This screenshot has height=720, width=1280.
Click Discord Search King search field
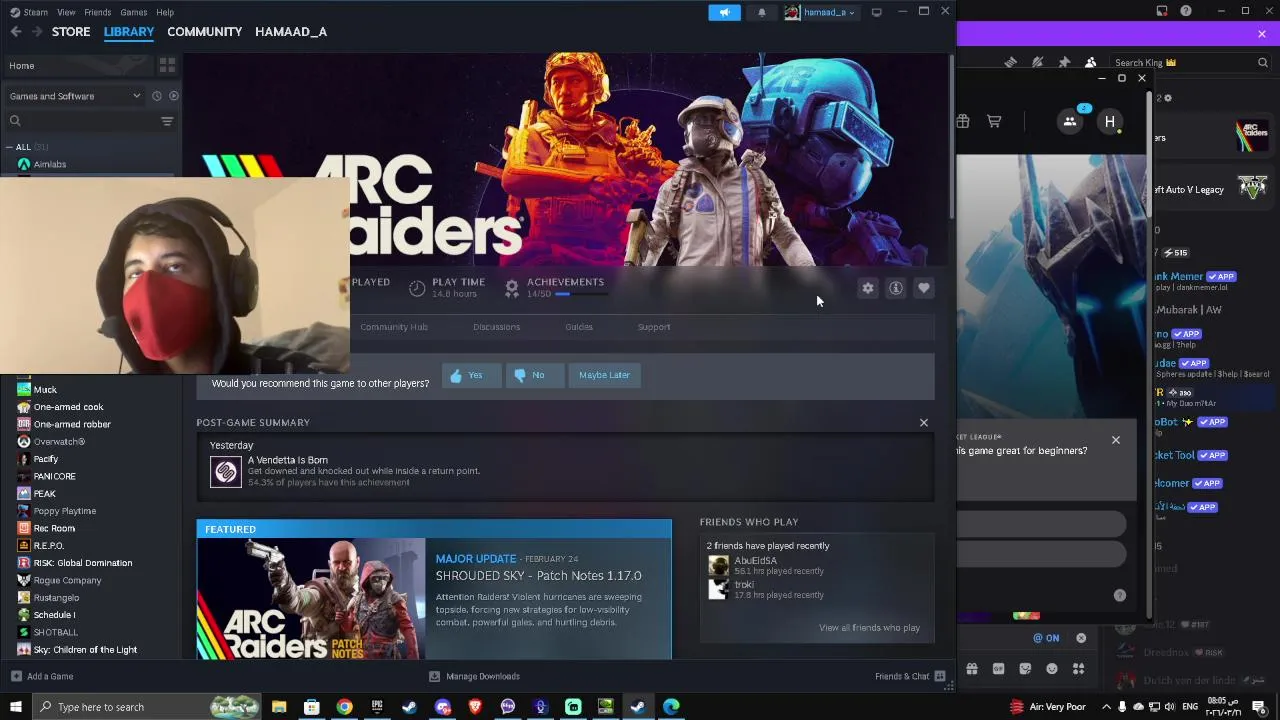[1190, 62]
